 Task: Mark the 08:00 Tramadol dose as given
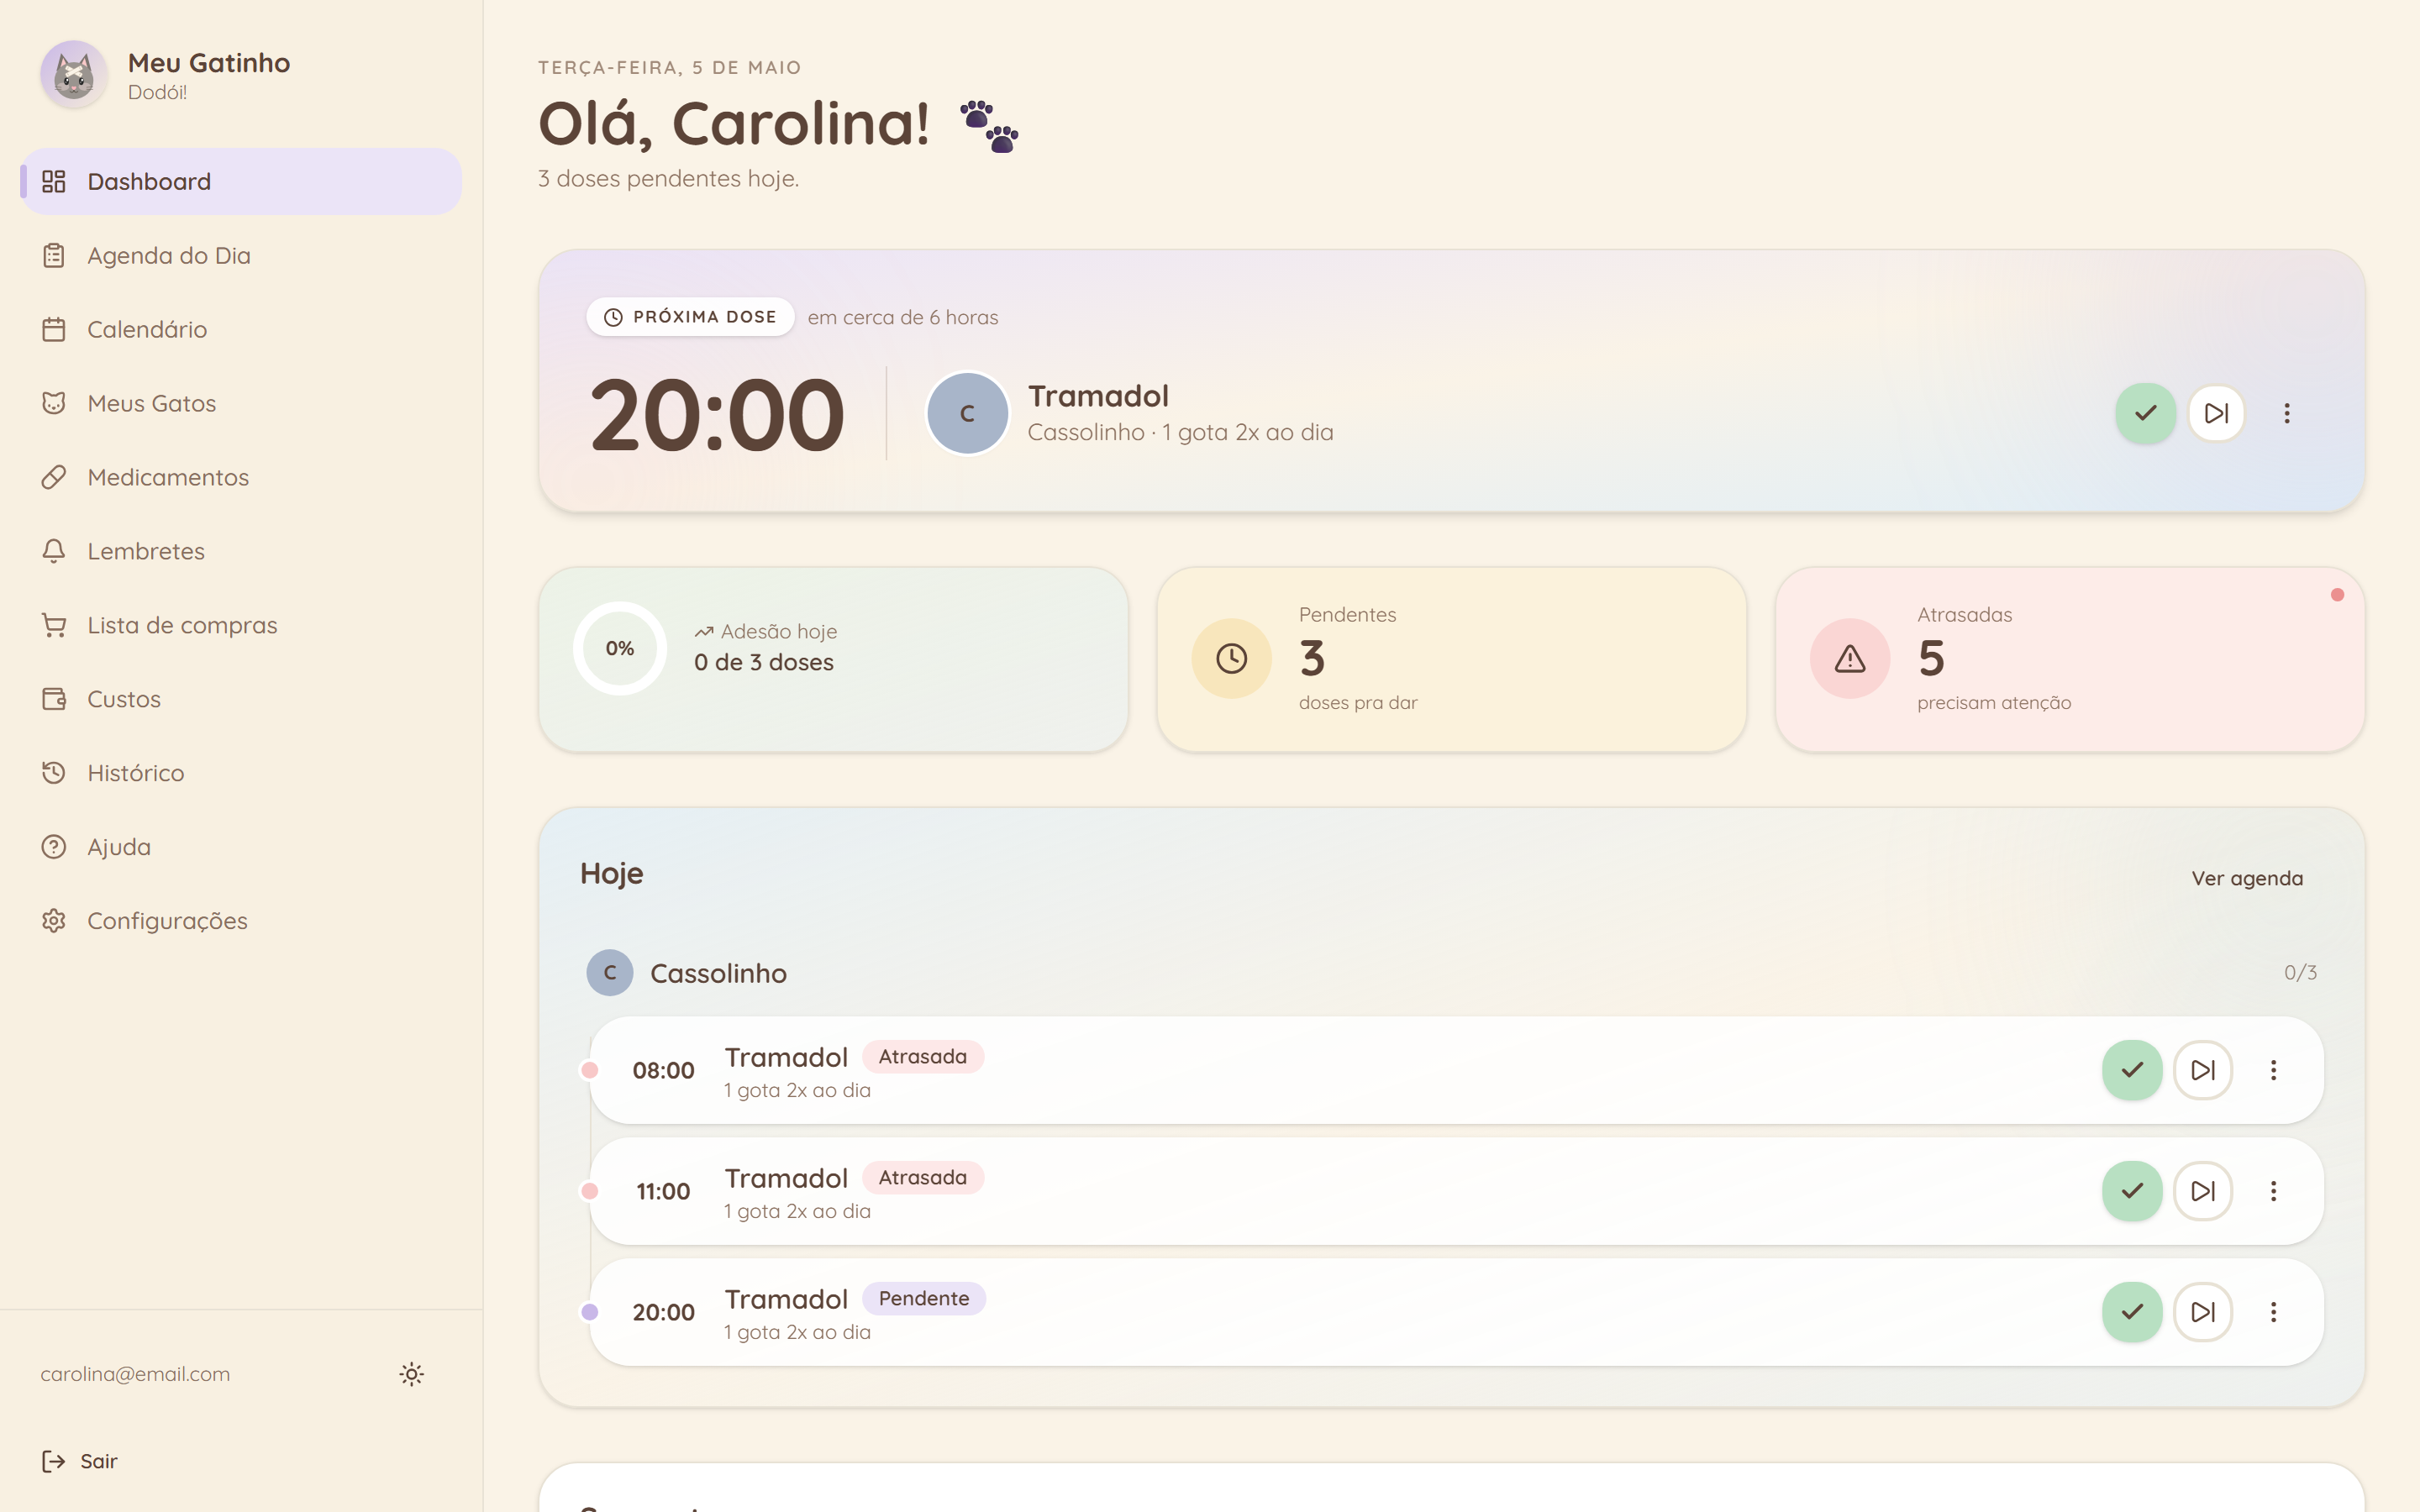coord(2132,1070)
